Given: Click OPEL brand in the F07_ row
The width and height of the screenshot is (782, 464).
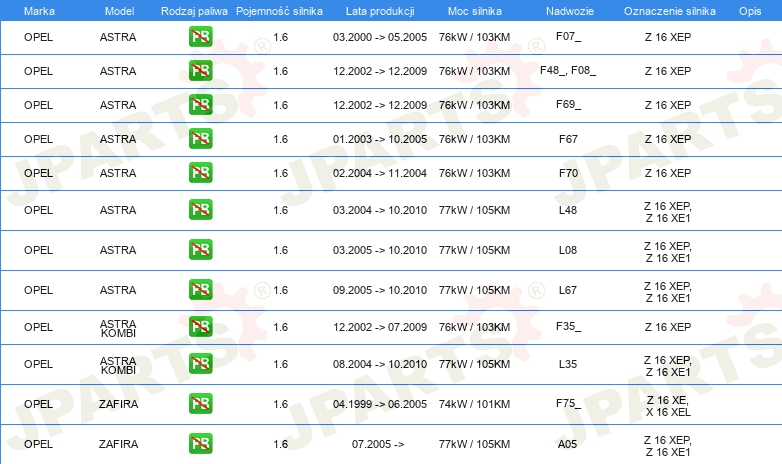Looking at the screenshot, I should coord(38,37).
